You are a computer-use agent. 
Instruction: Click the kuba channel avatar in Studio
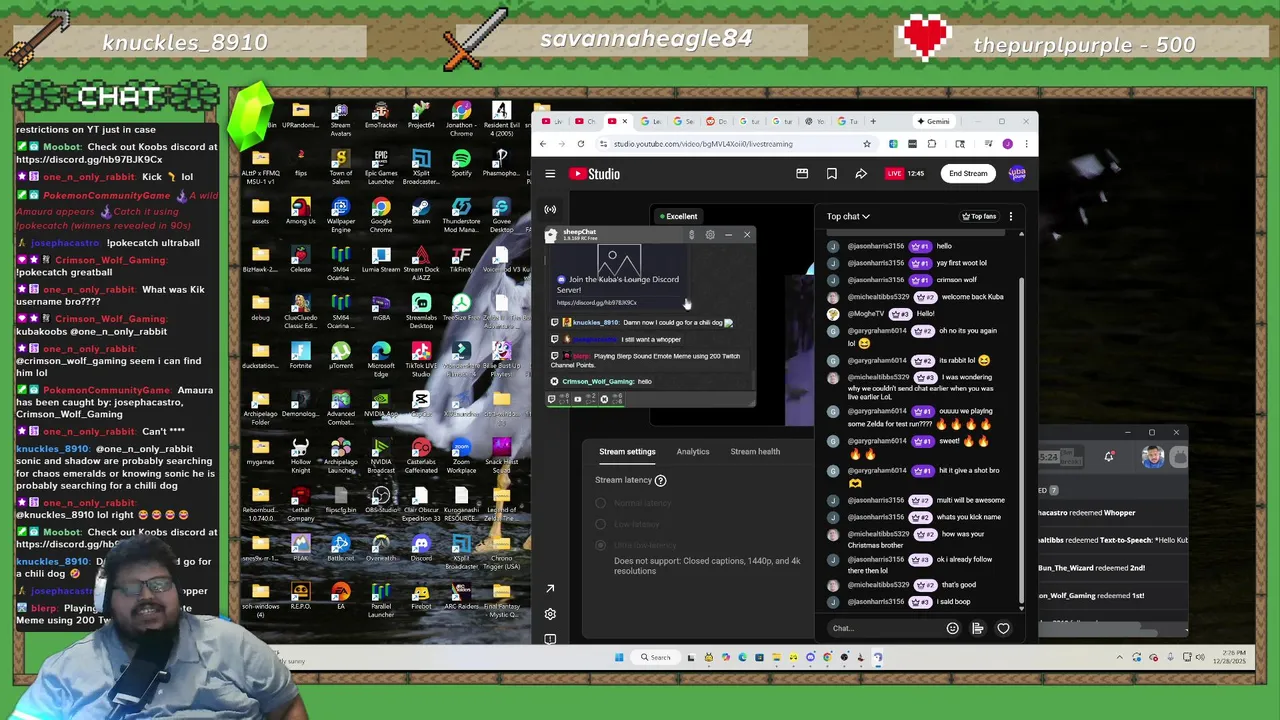[x=1017, y=174]
